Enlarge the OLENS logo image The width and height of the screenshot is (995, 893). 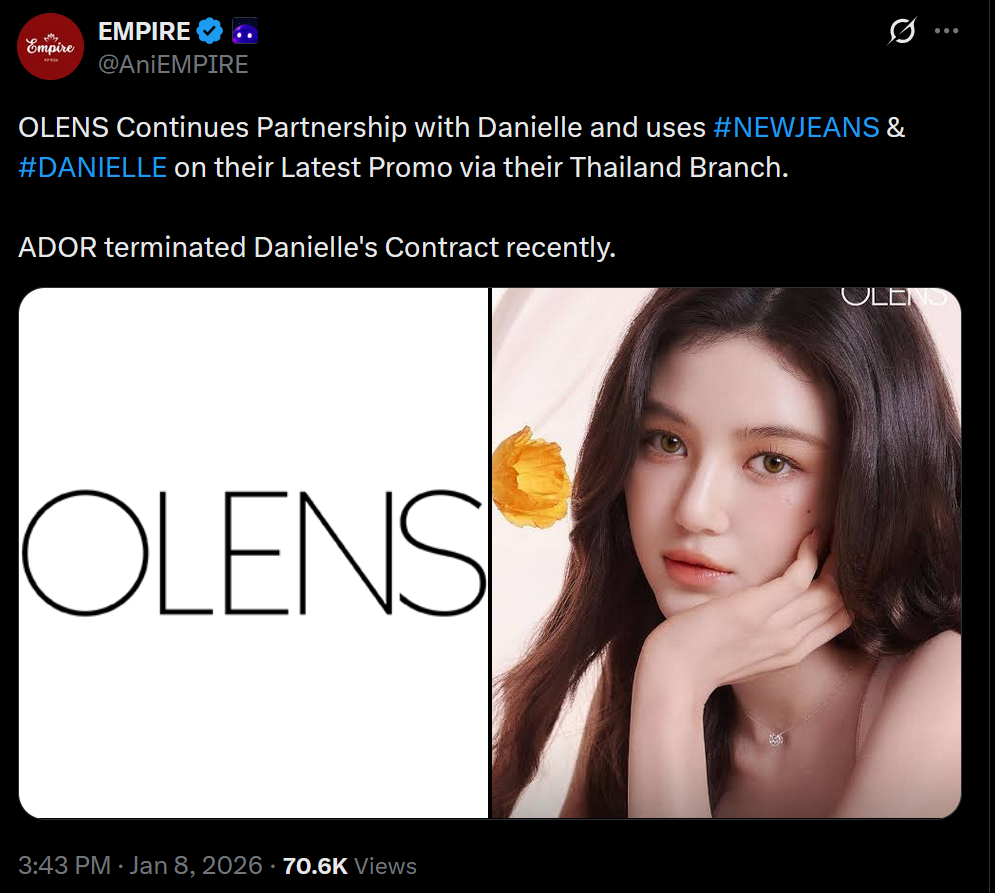tap(254, 553)
